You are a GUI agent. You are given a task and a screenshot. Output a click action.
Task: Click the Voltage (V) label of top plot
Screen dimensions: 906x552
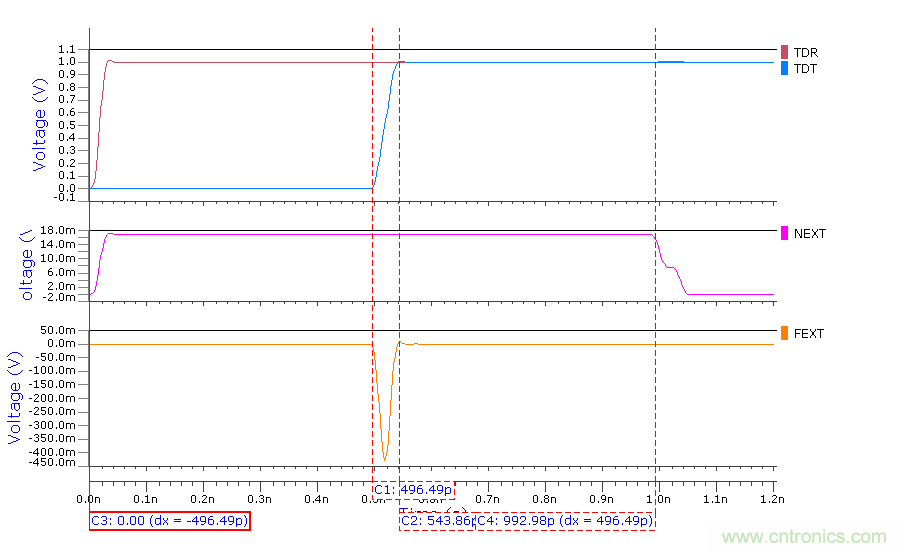point(40,125)
